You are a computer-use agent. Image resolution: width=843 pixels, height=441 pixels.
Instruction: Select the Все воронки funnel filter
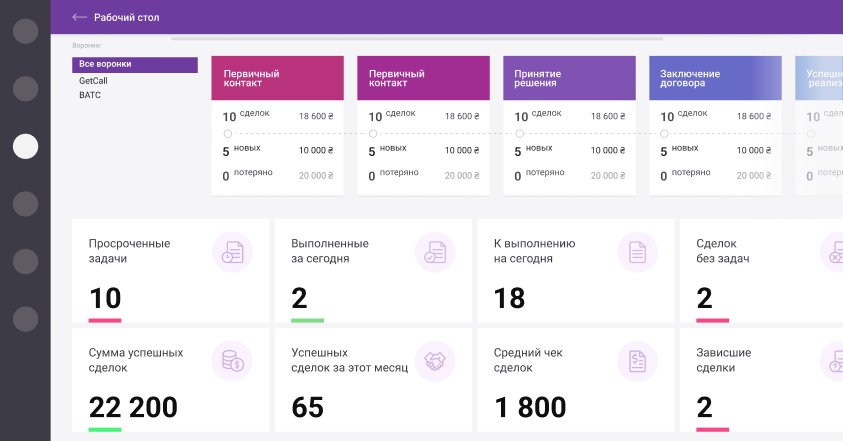(134, 65)
